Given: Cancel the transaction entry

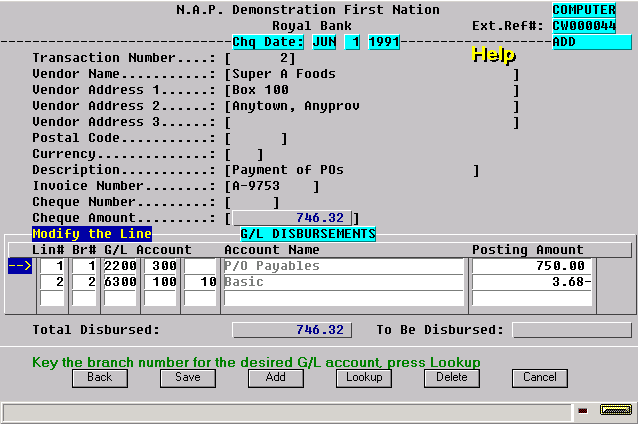Looking at the screenshot, I should [540, 378].
